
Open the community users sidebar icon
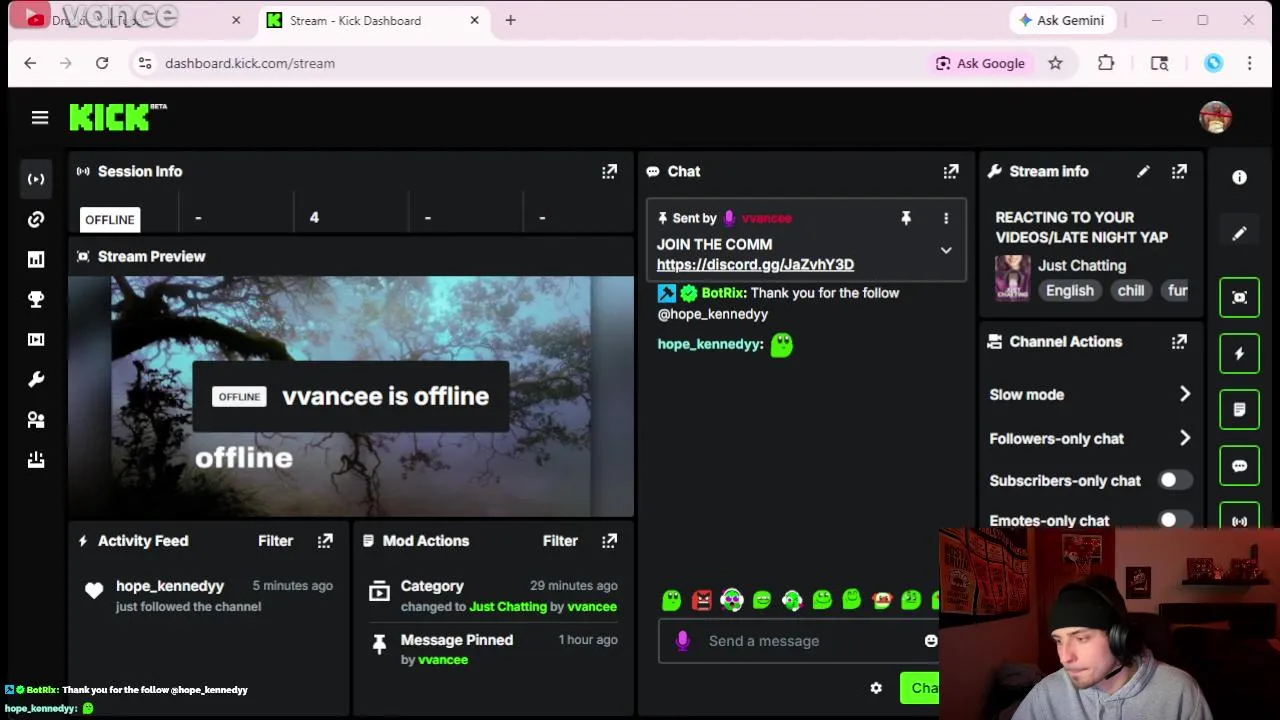[x=36, y=420]
